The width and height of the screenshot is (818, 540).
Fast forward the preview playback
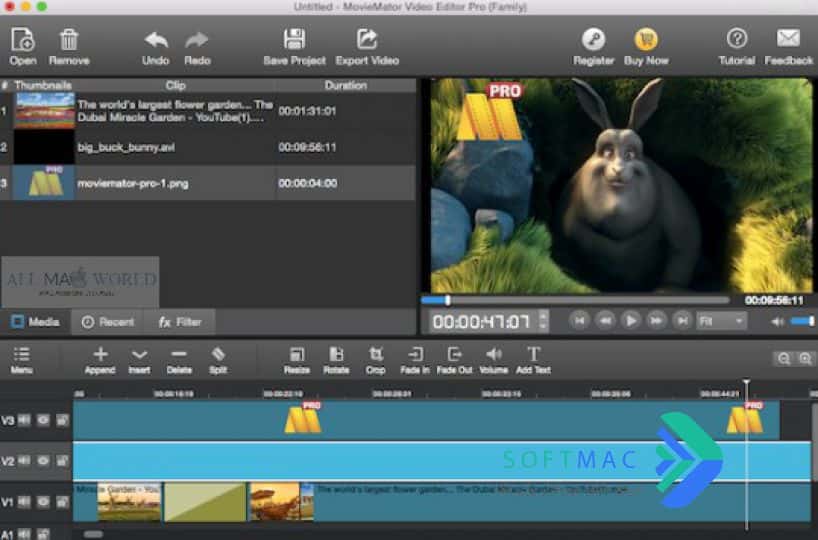point(656,320)
